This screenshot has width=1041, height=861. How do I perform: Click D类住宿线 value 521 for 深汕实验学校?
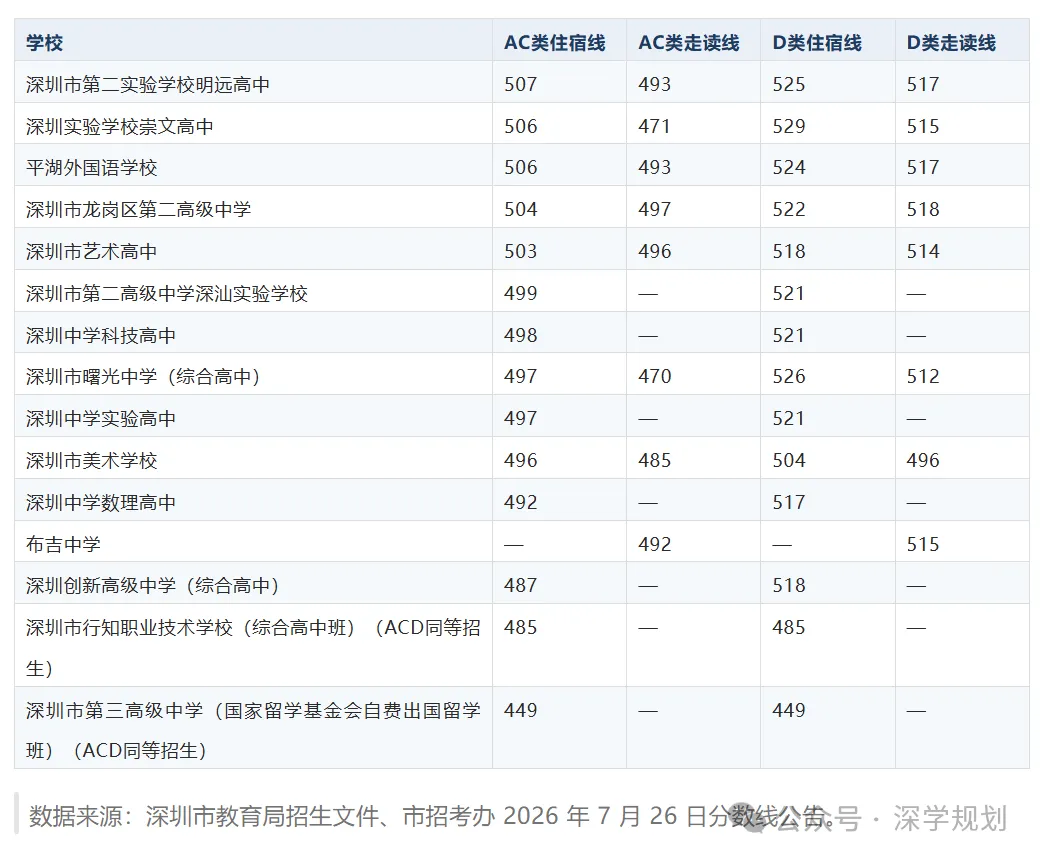(789, 293)
